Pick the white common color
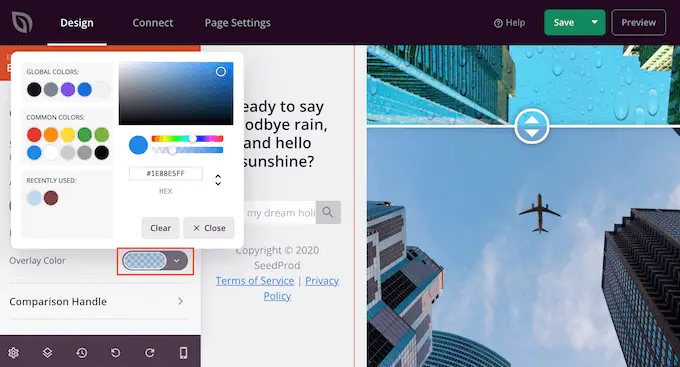 [x=51, y=152]
